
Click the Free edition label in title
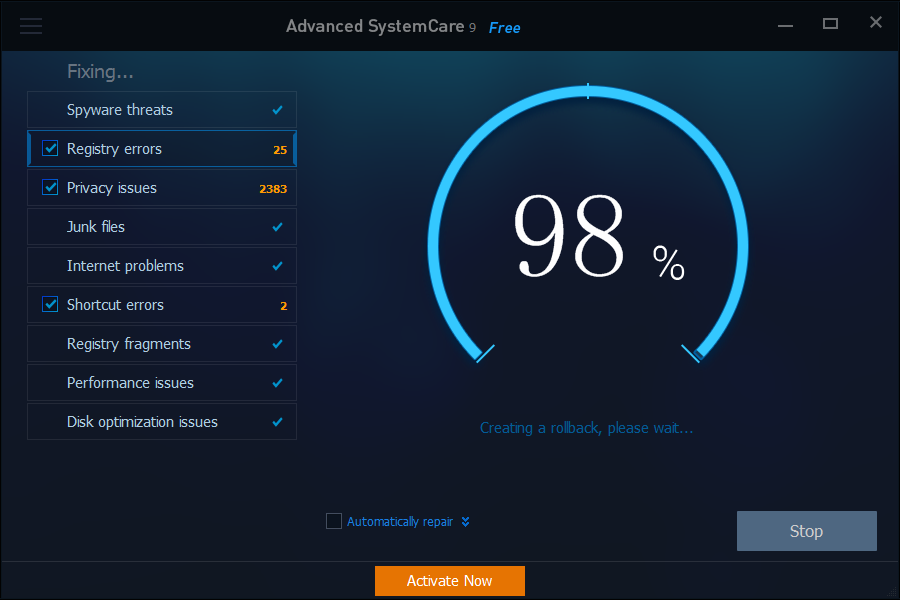[x=505, y=28]
